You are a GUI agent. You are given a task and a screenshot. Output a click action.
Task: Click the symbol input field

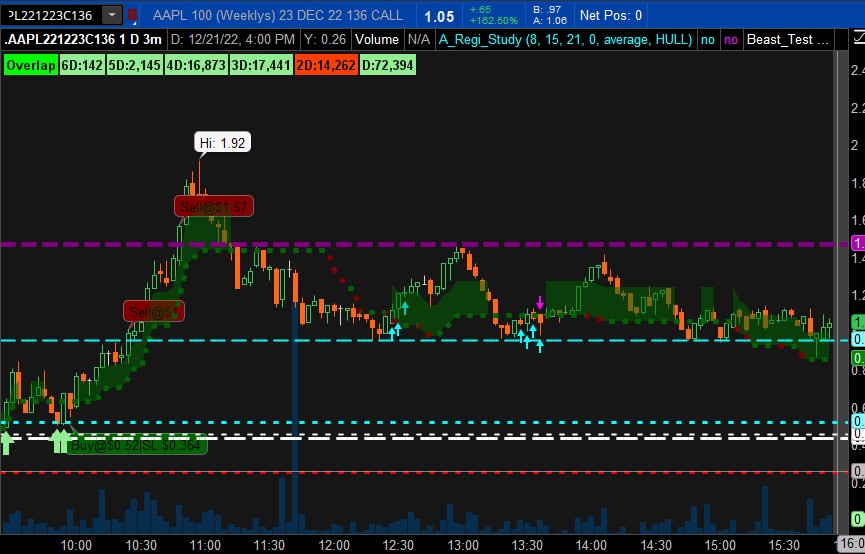(x=50, y=15)
